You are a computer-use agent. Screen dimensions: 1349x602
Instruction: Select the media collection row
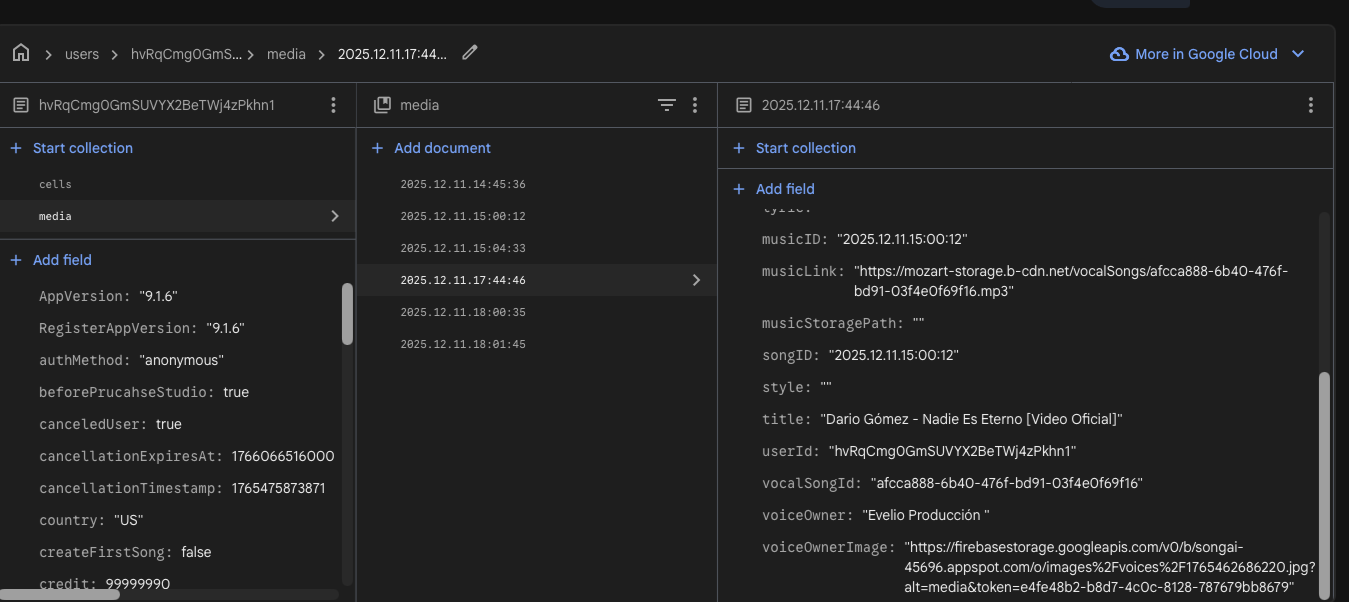tap(178, 216)
